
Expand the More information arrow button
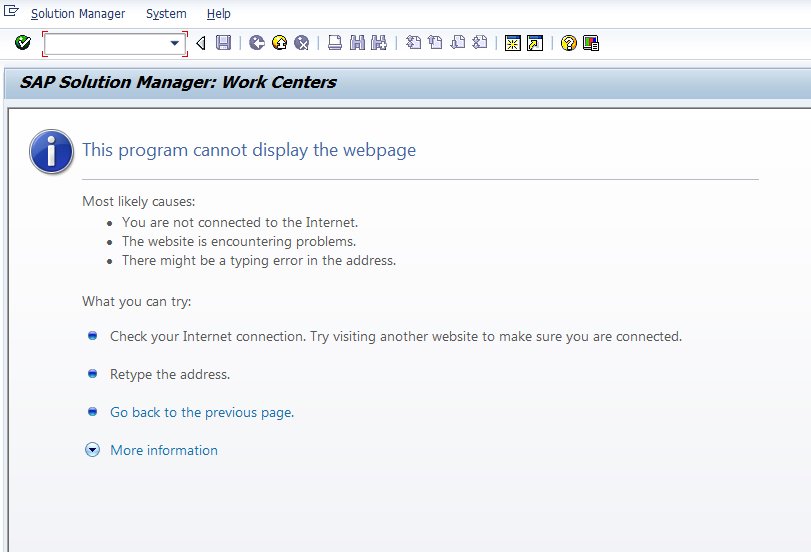tap(93, 450)
